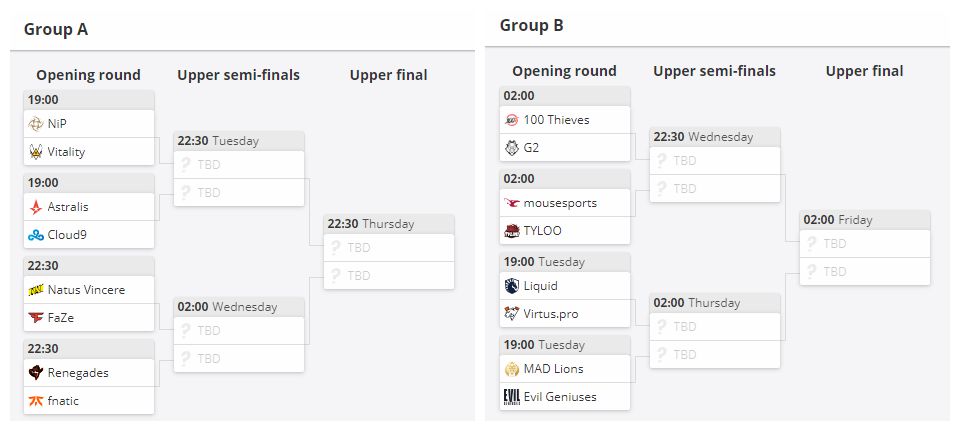Click the fnatic orange logo
Screen dimensions: 960x431
click(x=36, y=401)
